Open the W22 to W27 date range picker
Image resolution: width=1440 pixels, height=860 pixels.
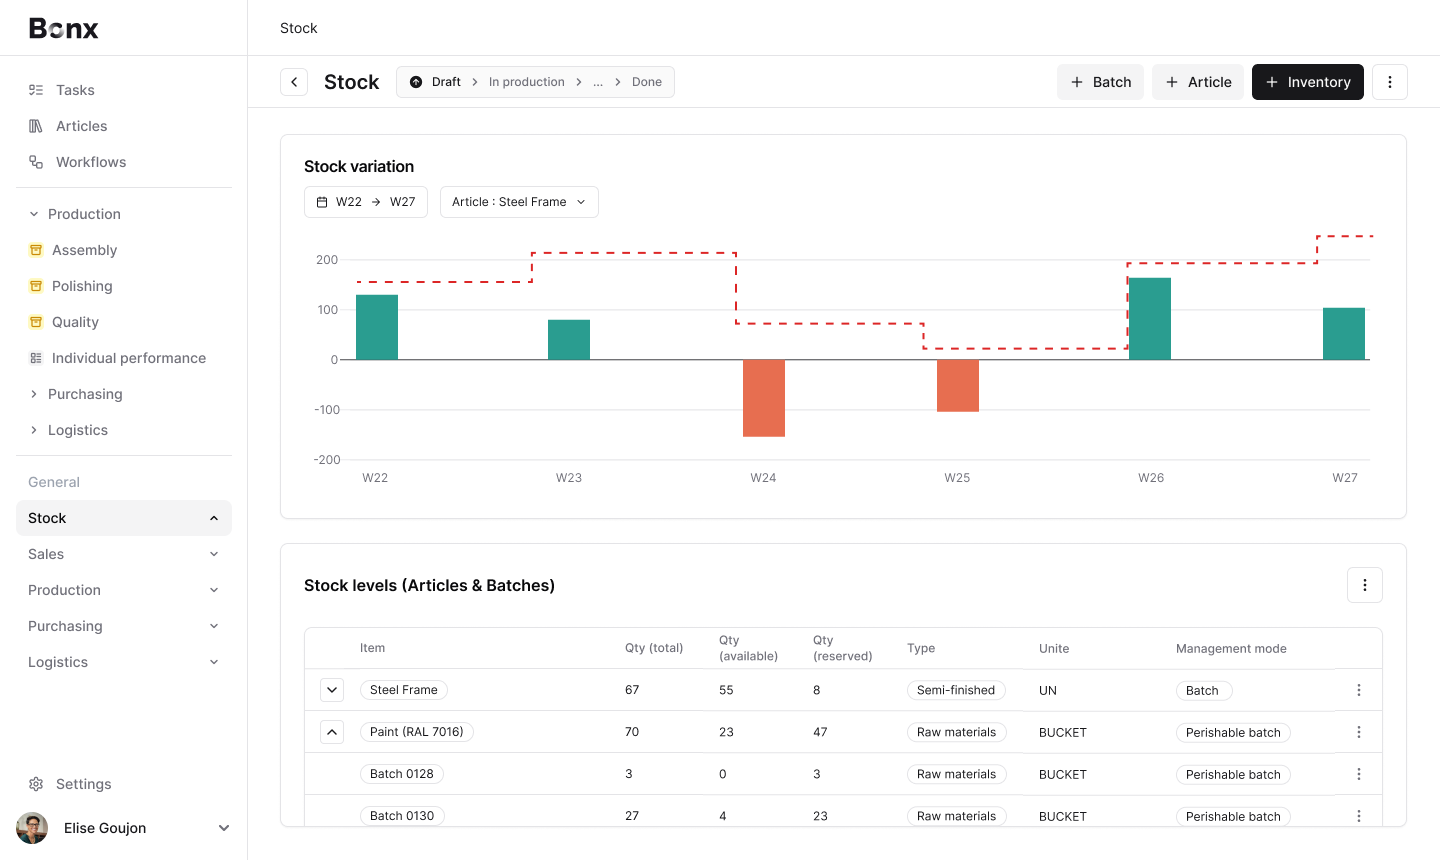pos(366,202)
